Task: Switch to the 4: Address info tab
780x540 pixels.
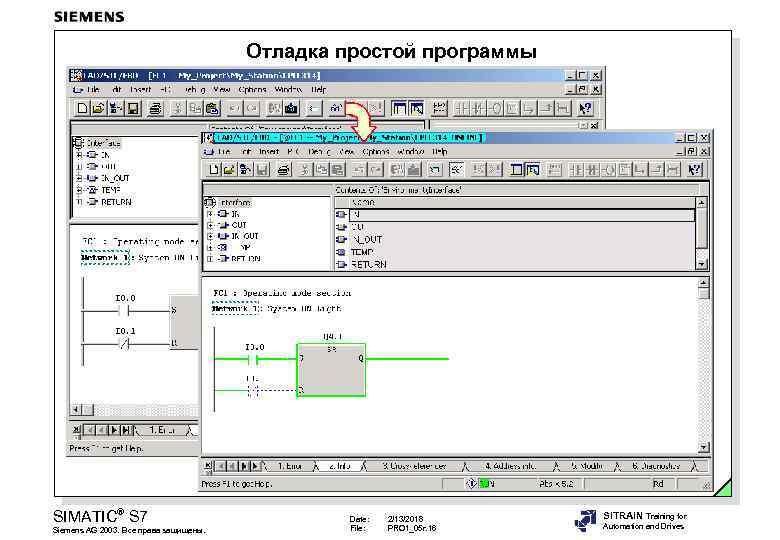Action: click(x=510, y=466)
